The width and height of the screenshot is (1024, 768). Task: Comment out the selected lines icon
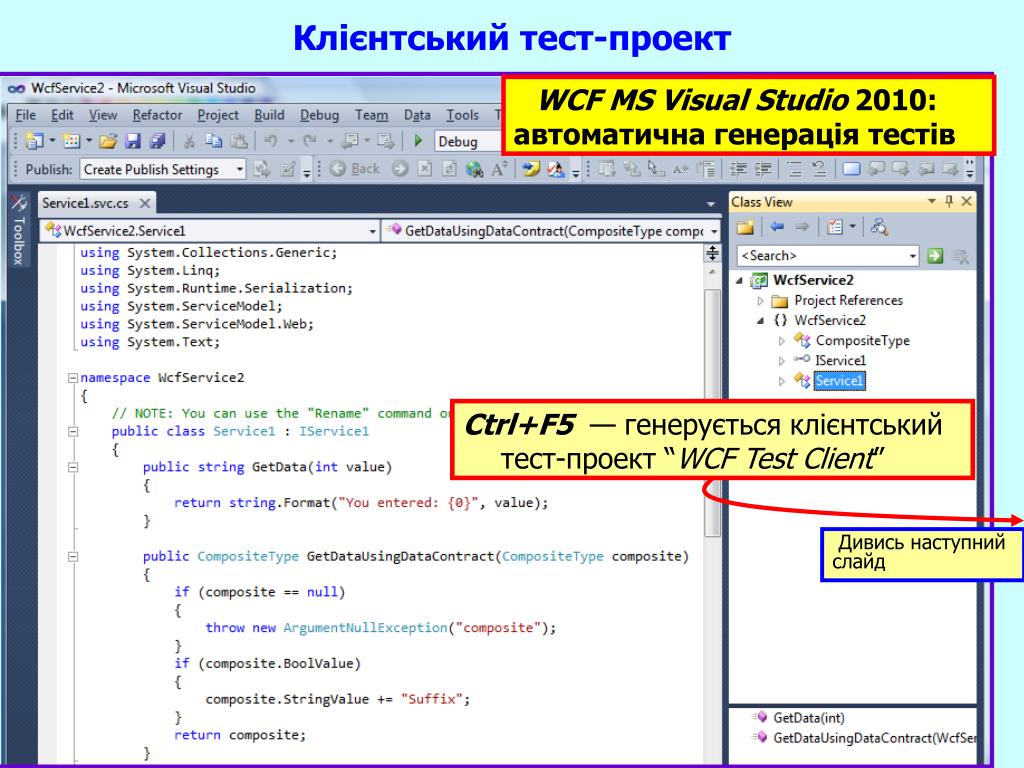click(x=795, y=170)
